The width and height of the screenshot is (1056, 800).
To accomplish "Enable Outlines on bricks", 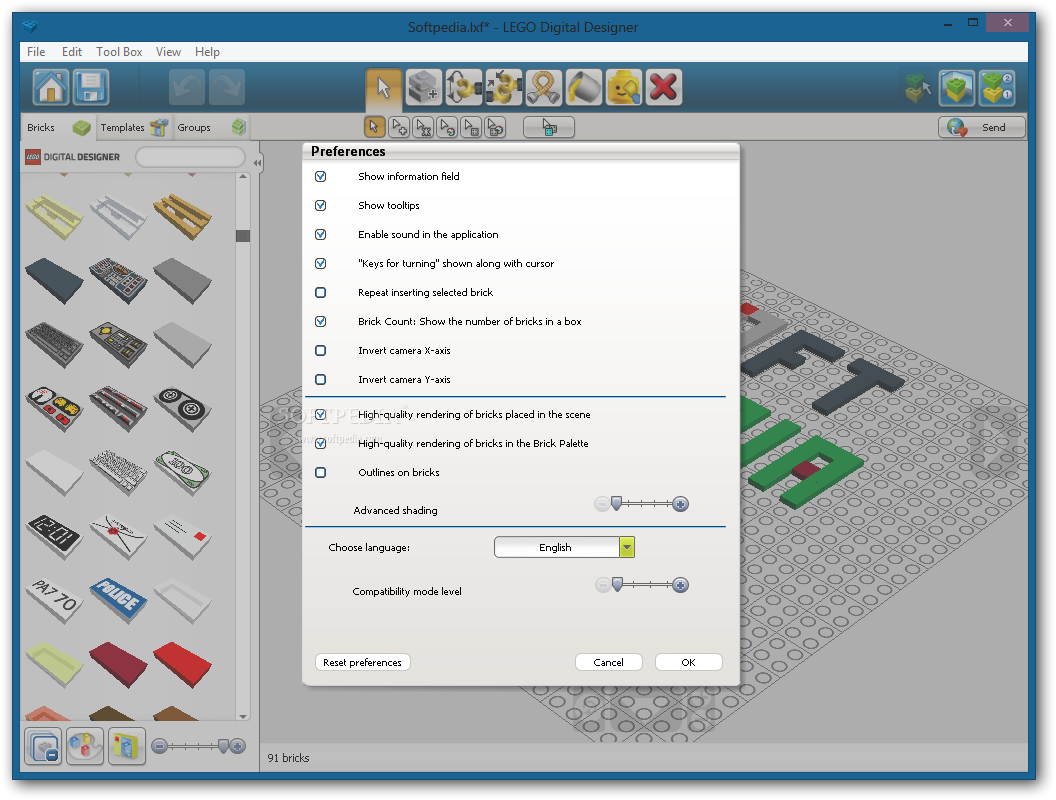I will click(x=321, y=472).
